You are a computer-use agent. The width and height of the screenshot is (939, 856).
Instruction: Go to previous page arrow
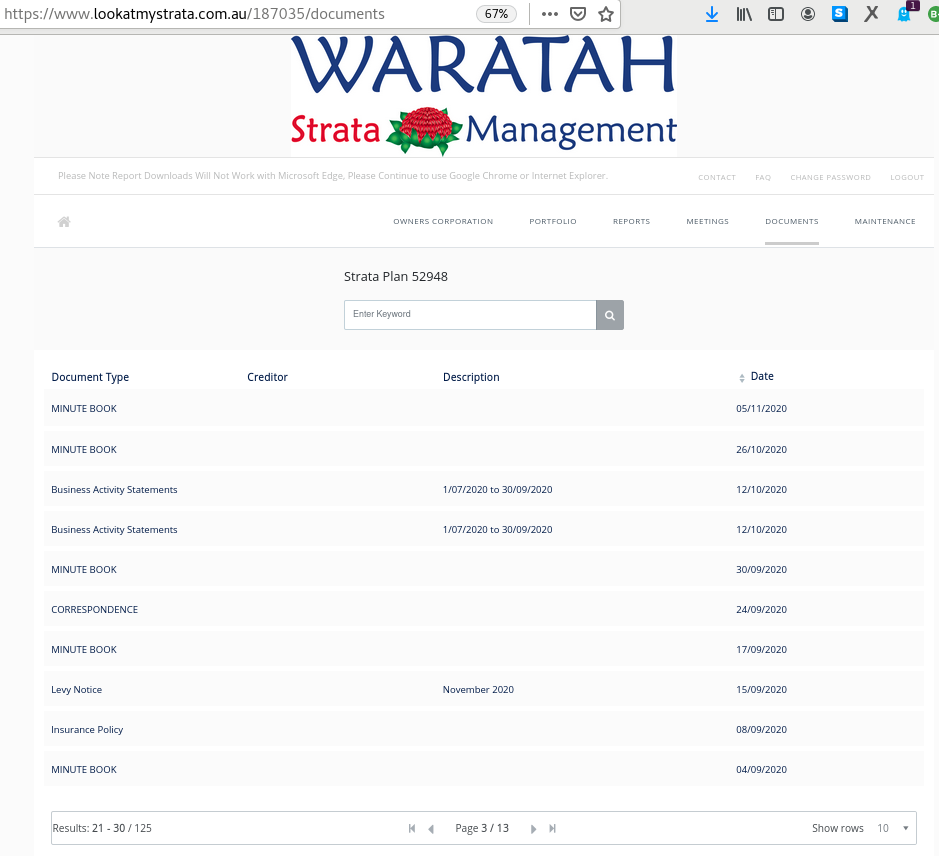(x=431, y=828)
